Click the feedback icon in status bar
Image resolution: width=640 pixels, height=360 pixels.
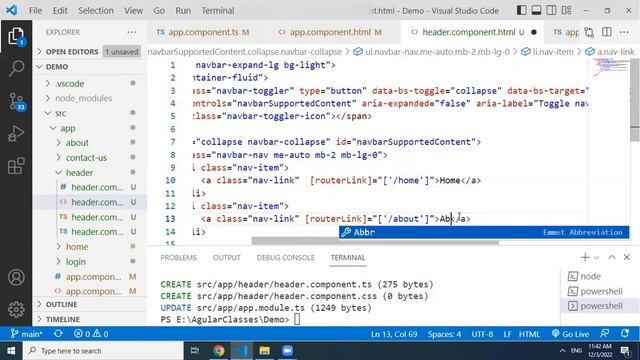604,334
